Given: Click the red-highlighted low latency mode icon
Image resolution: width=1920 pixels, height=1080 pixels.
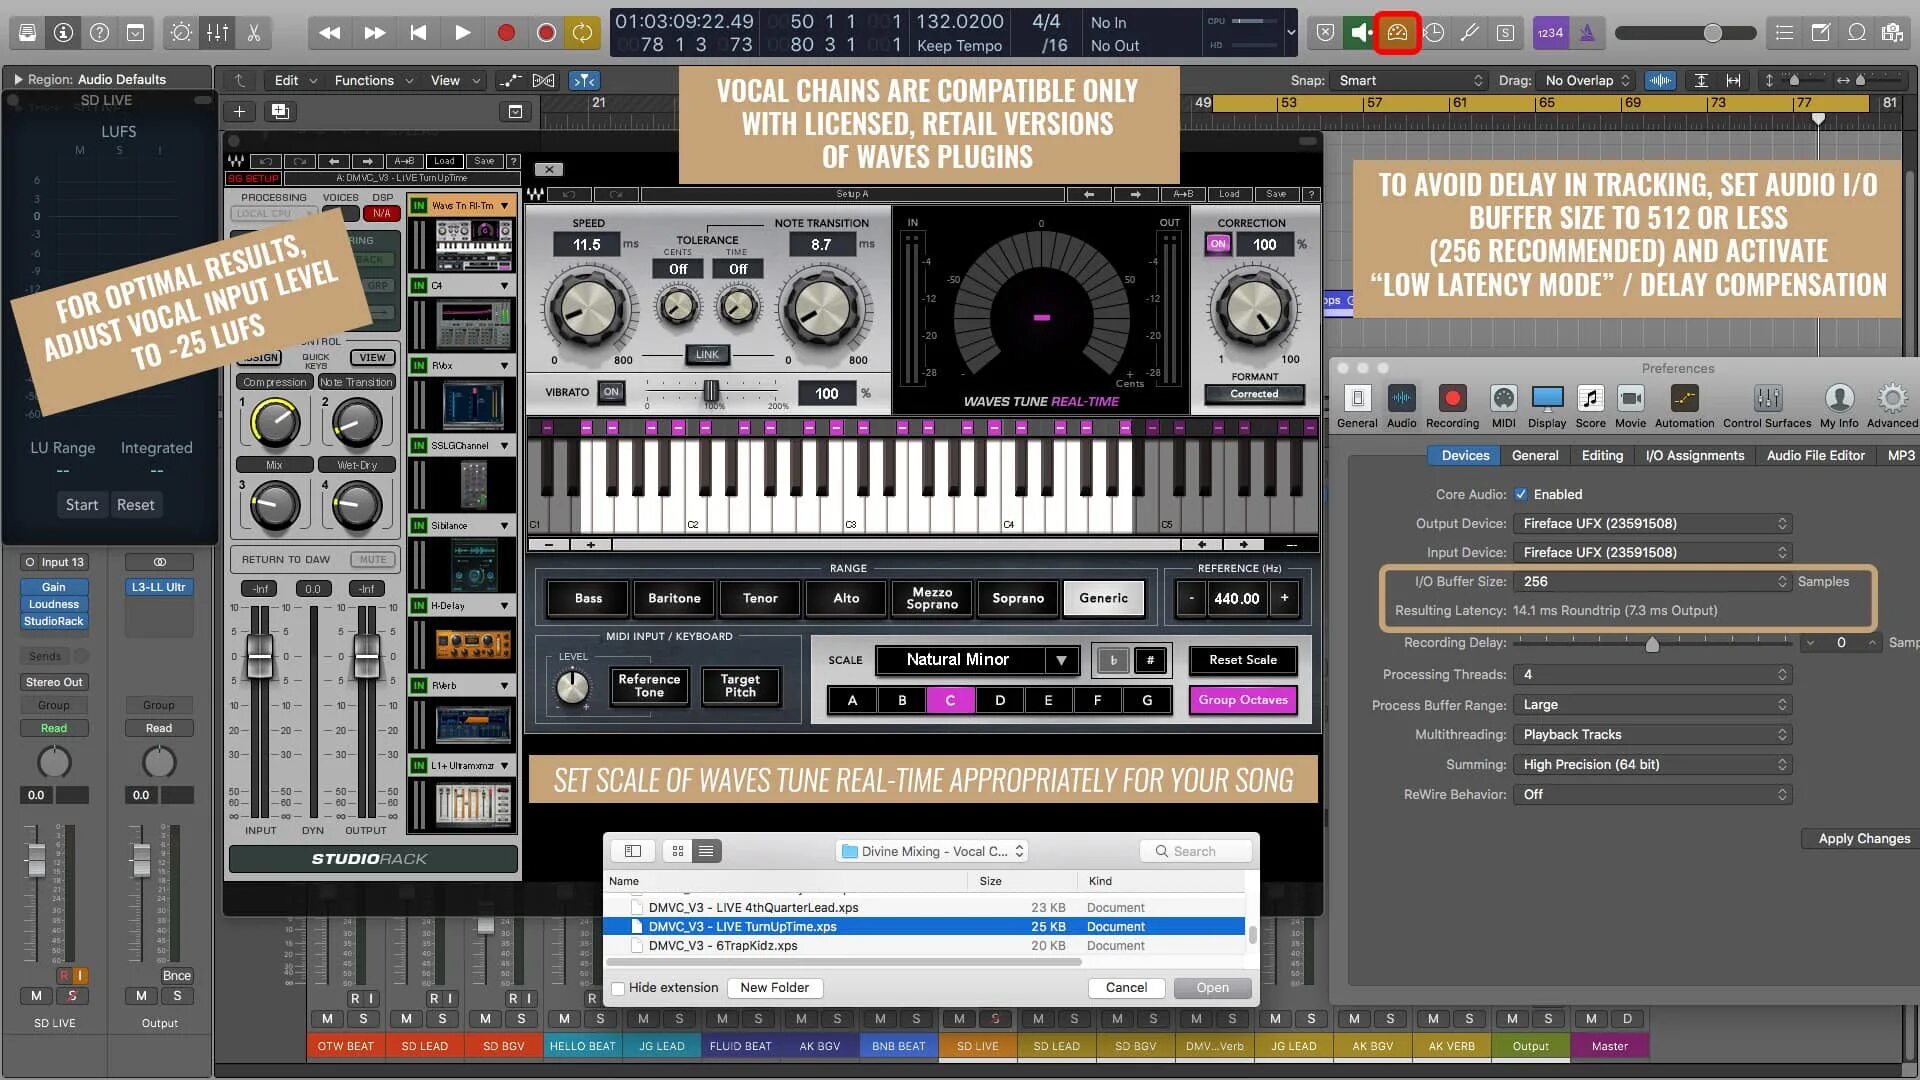Looking at the screenshot, I should [1397, 33].
